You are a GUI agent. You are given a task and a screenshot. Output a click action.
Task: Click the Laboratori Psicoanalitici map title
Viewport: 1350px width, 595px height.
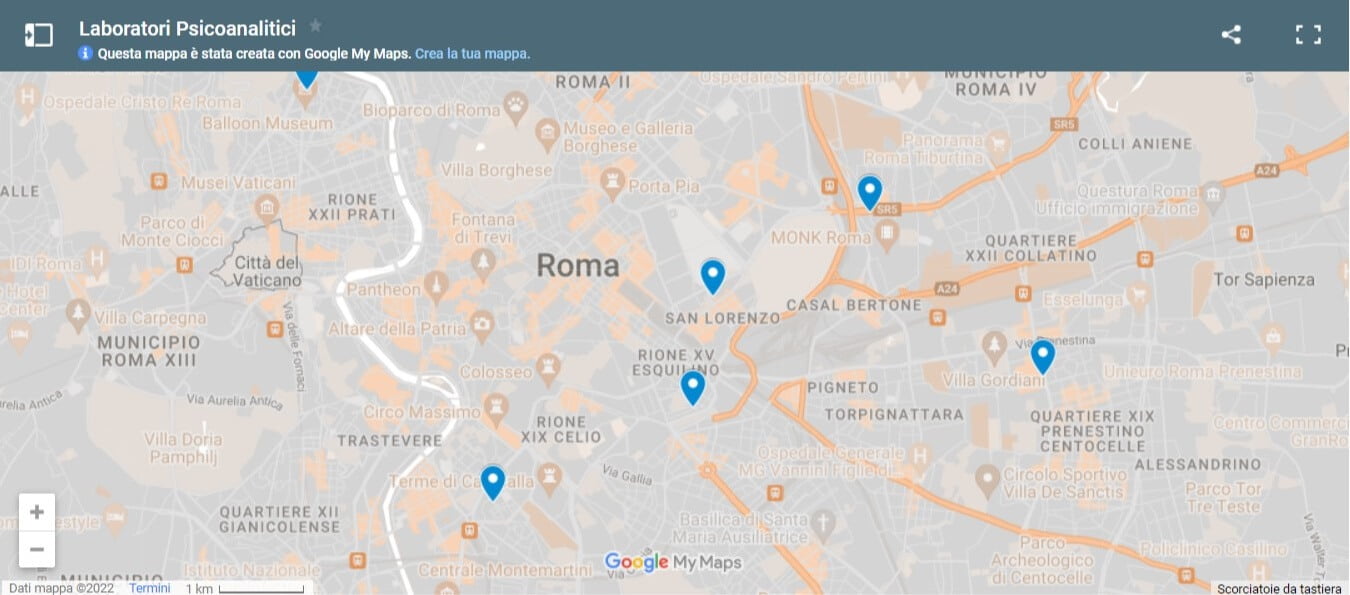(187, 28)
